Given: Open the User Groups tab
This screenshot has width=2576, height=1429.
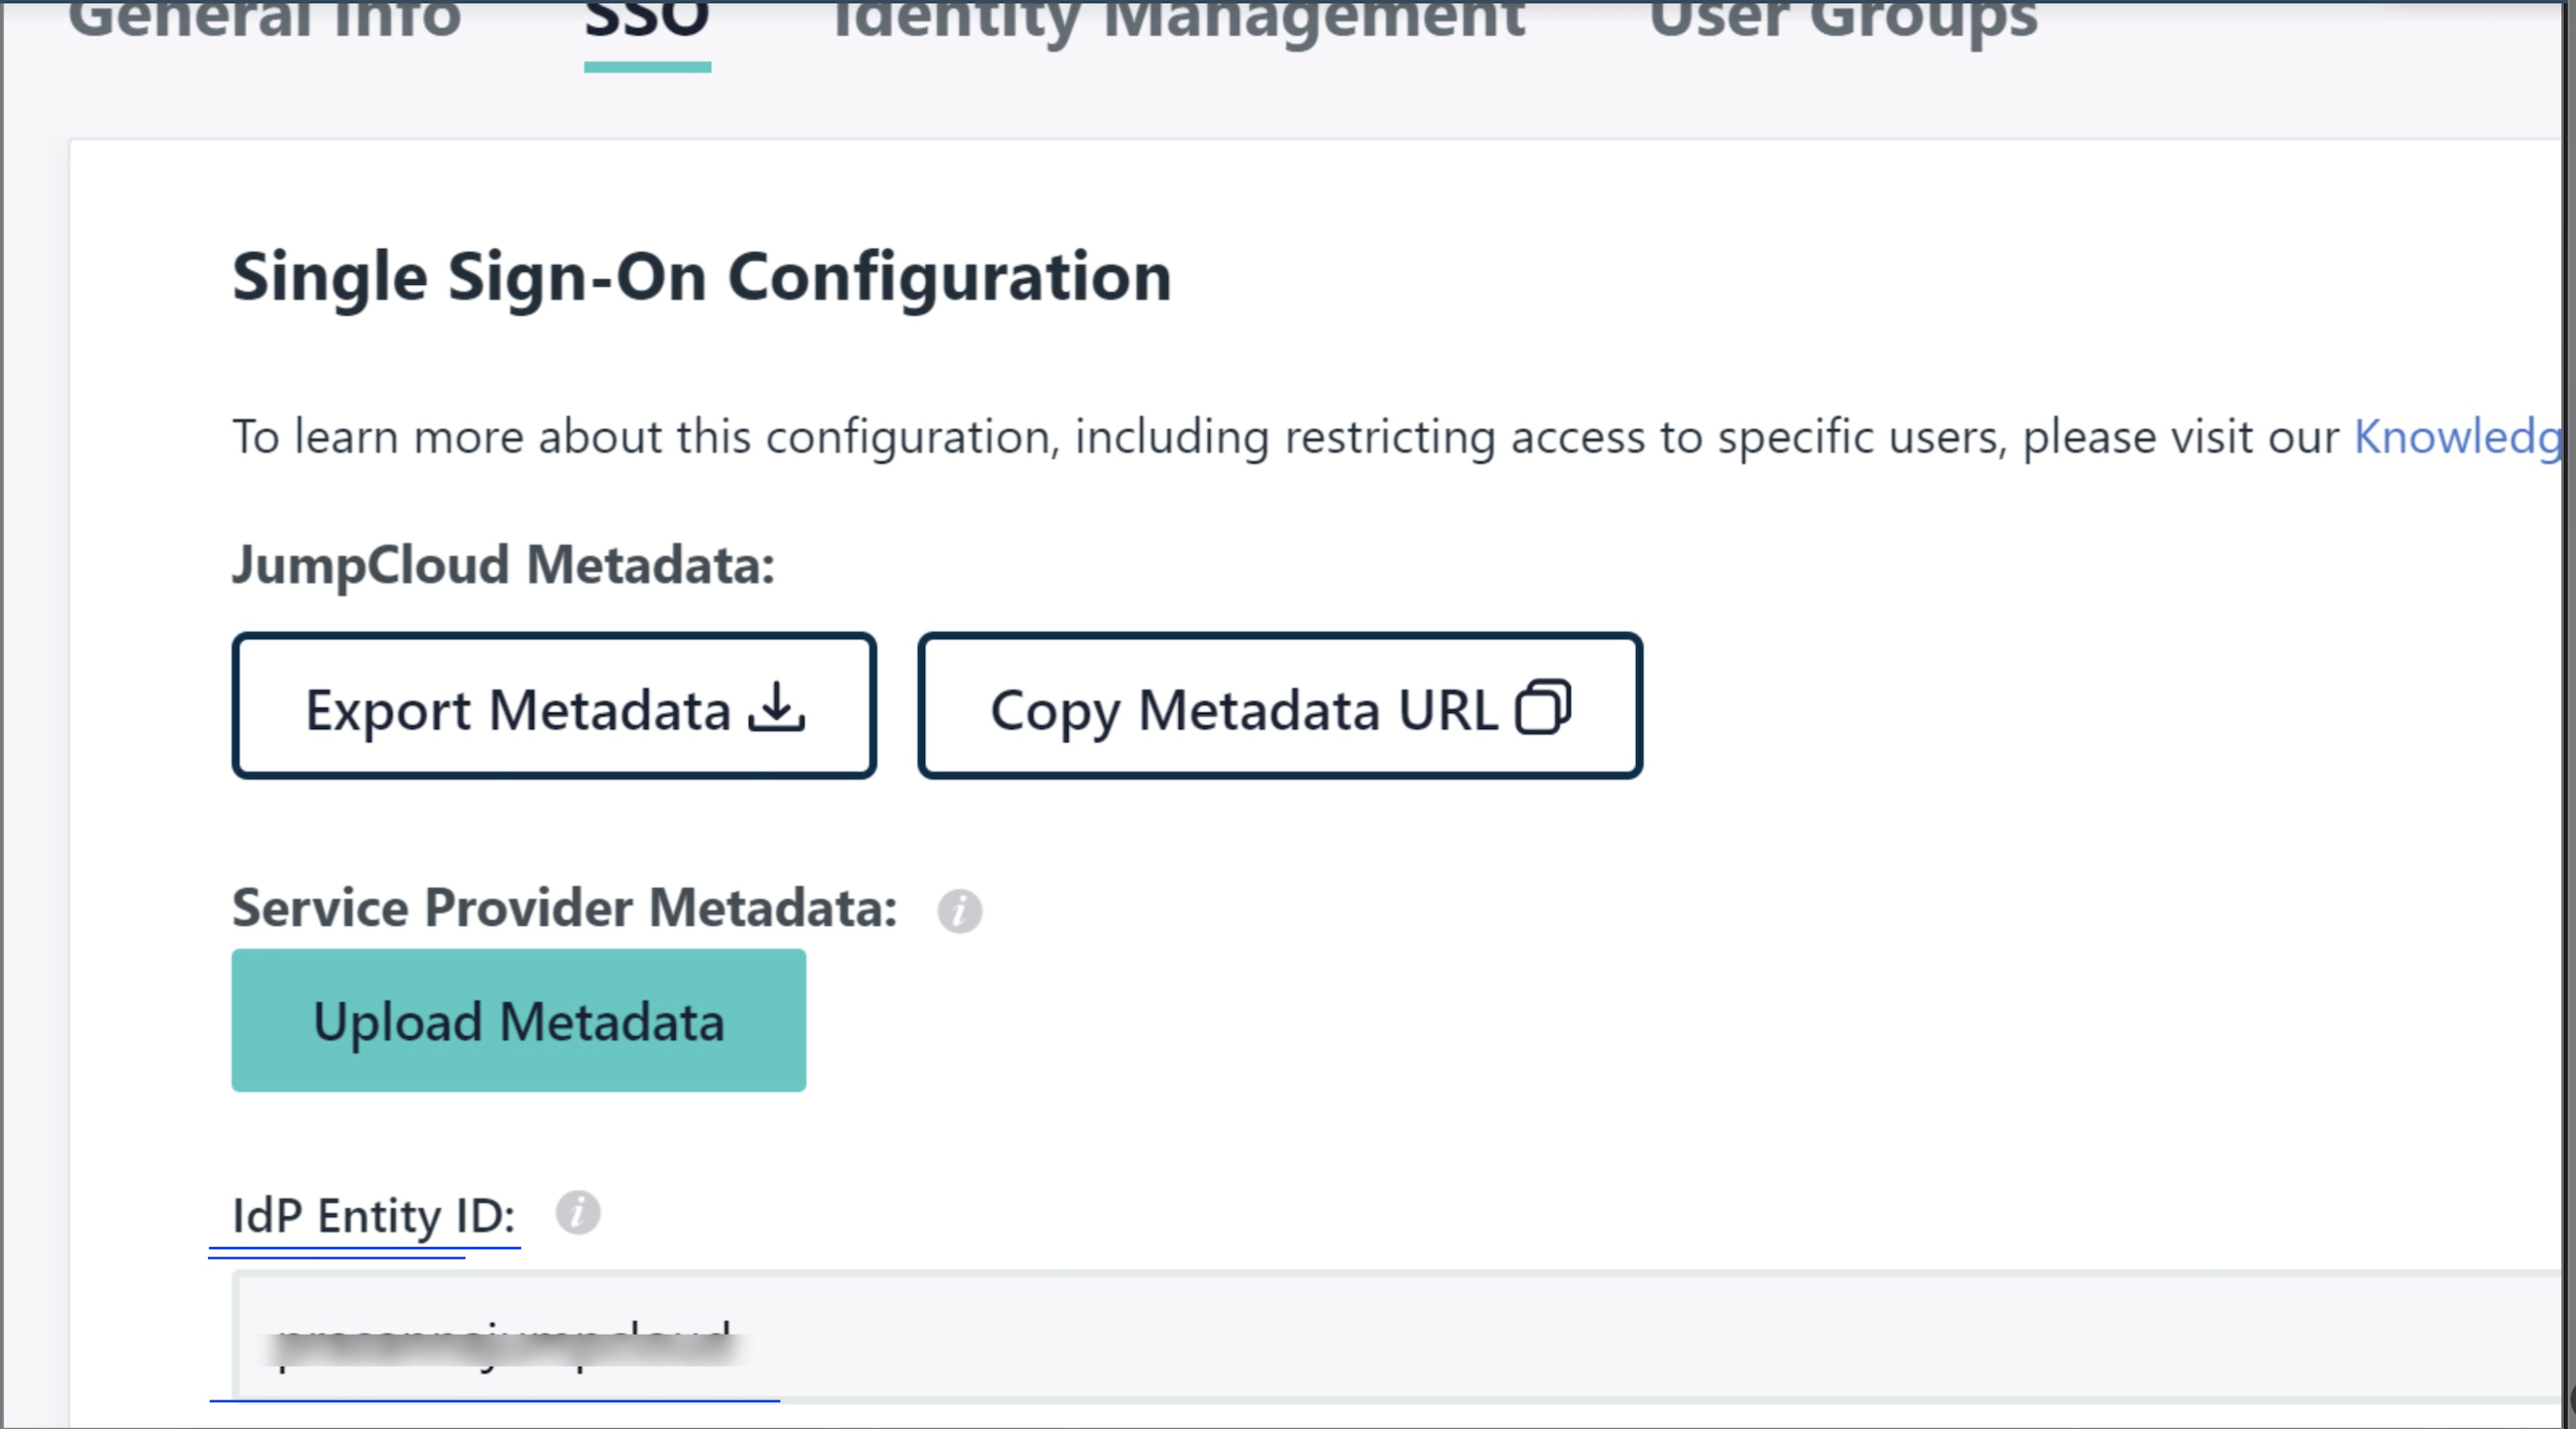Looking at the screenshot, I should coord(1842,22).
